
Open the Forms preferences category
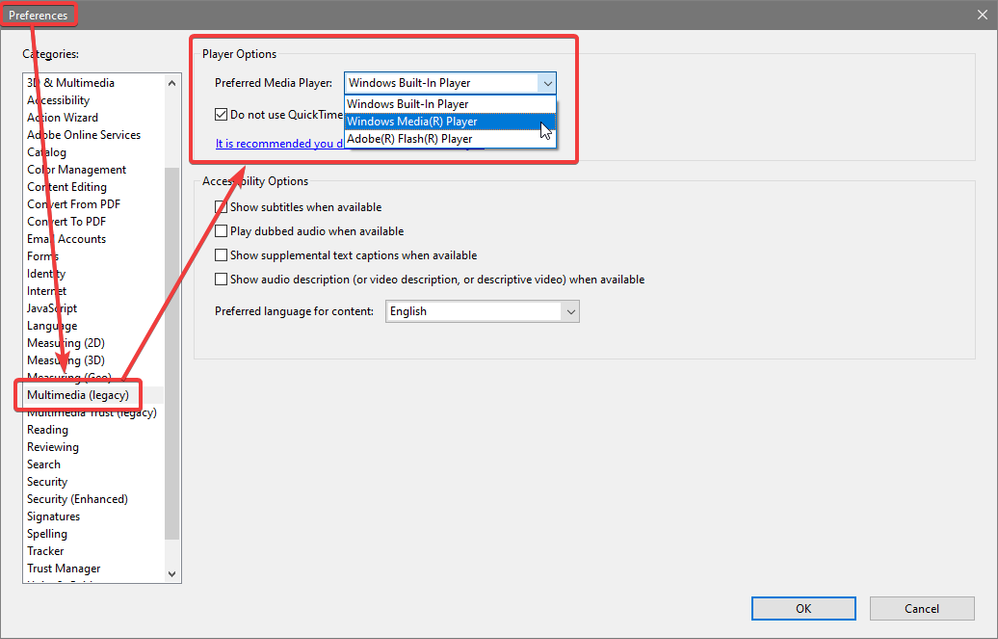click(43, 256)
